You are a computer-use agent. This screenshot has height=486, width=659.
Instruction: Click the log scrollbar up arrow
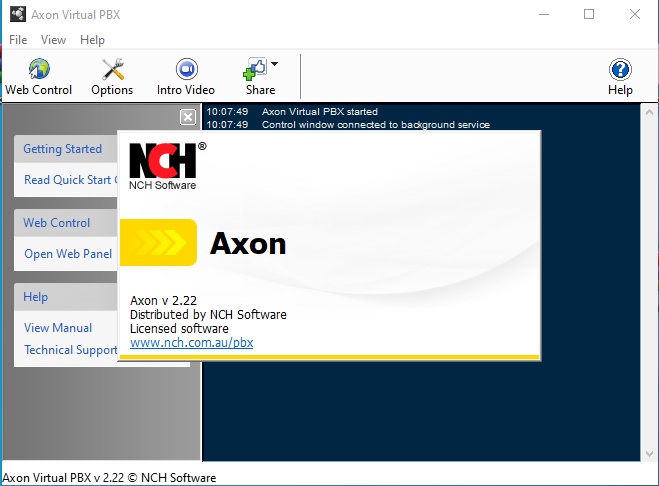[649, 112]
